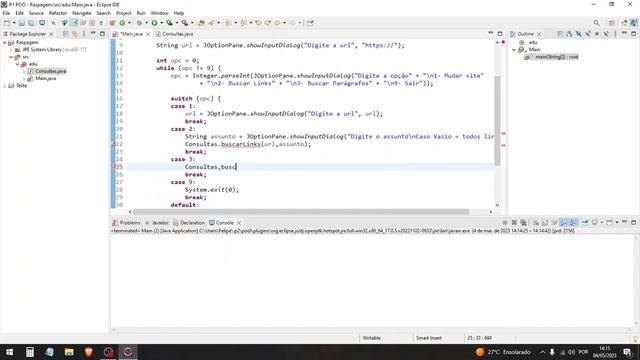Click the New Java Class icon
The height and width of the screenshot is (360, 640).
click(122, 23)
